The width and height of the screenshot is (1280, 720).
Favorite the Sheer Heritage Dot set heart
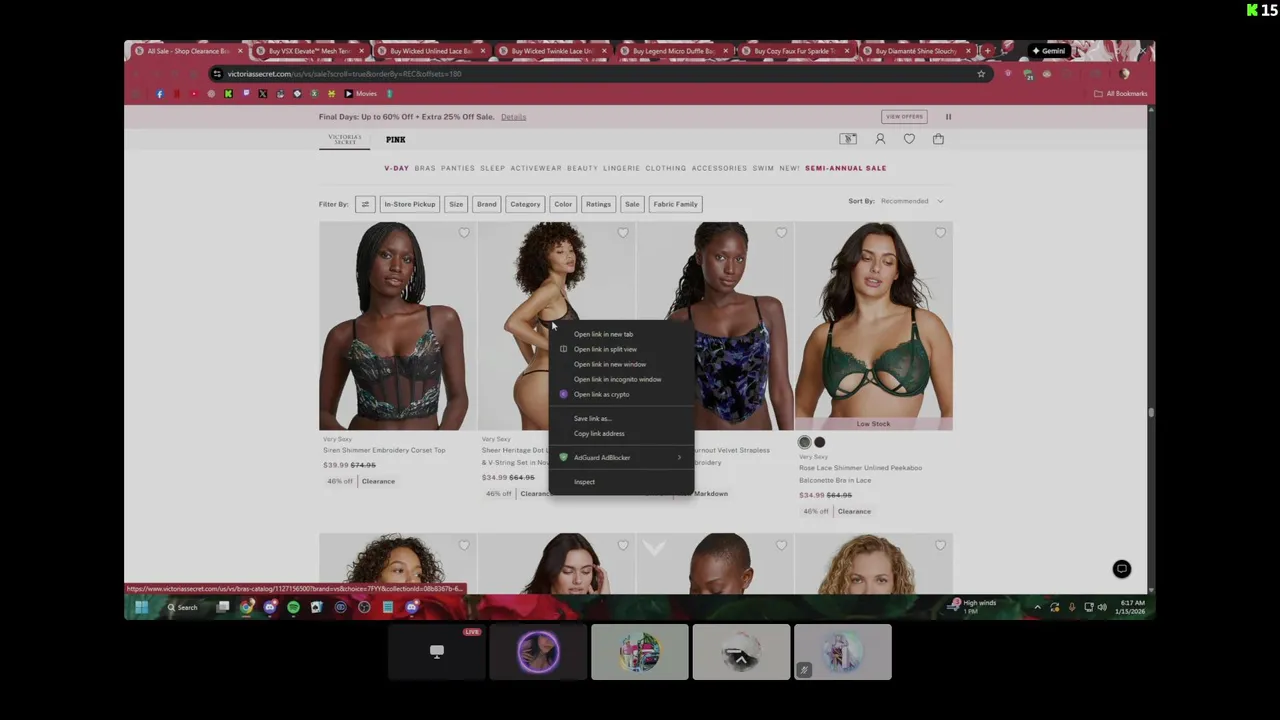[x=623, y=233]
